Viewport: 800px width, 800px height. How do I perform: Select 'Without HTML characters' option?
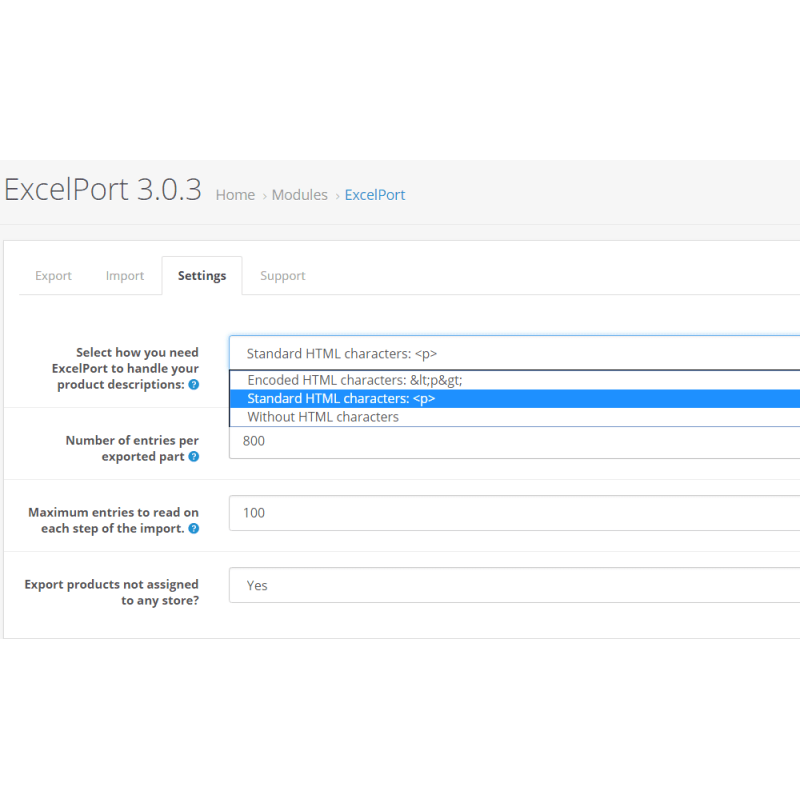pos(323,417)
